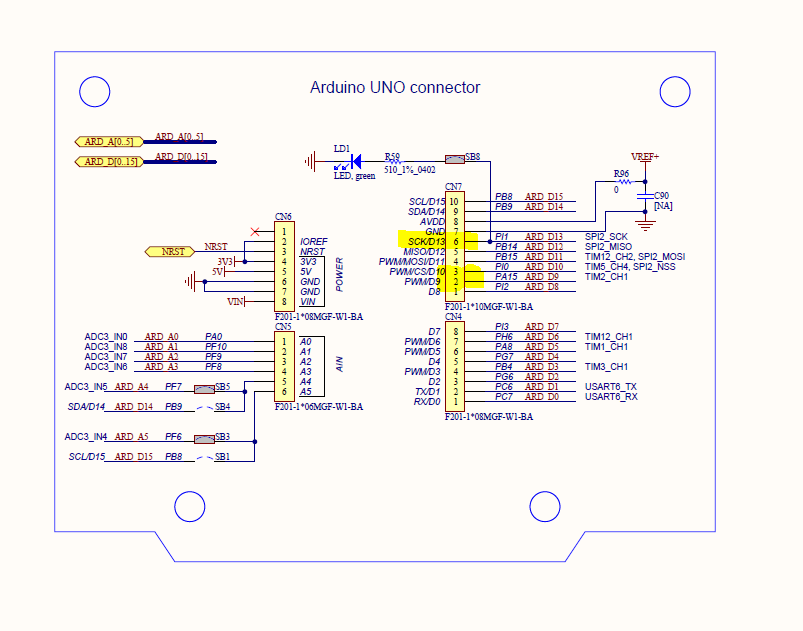Select the ARD_A[0..5] yellow port symbol
The height and width of the screenshot is (631, 803).
pyautogui.click(x=109, y=141)
